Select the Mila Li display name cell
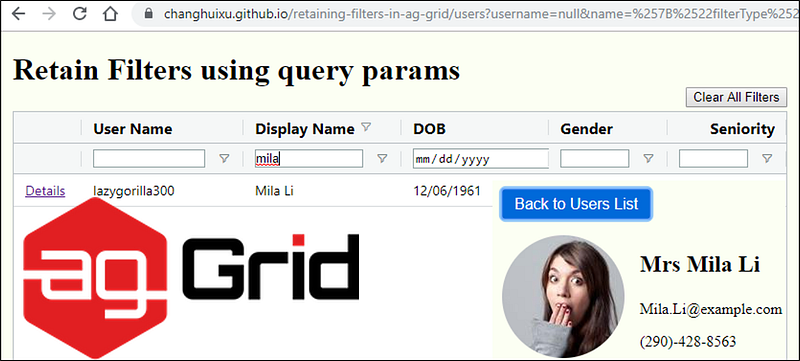 coord(274,191)
